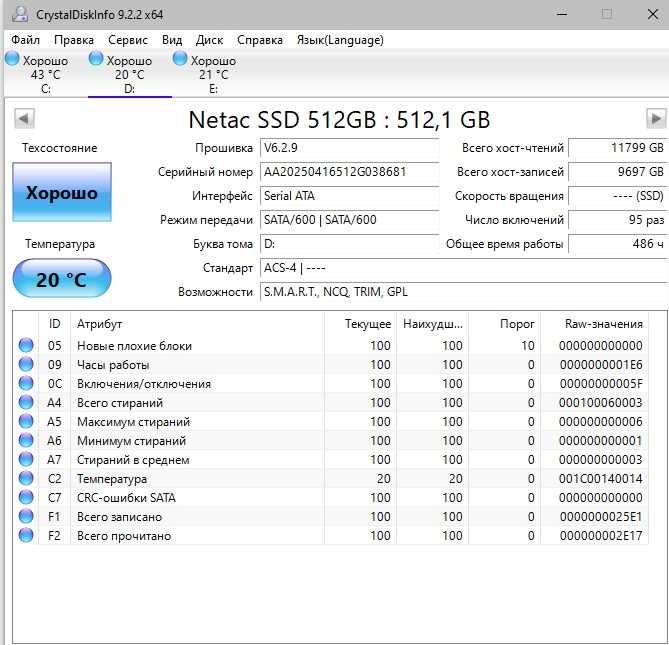Open the Правка menu

click(74, 40)
